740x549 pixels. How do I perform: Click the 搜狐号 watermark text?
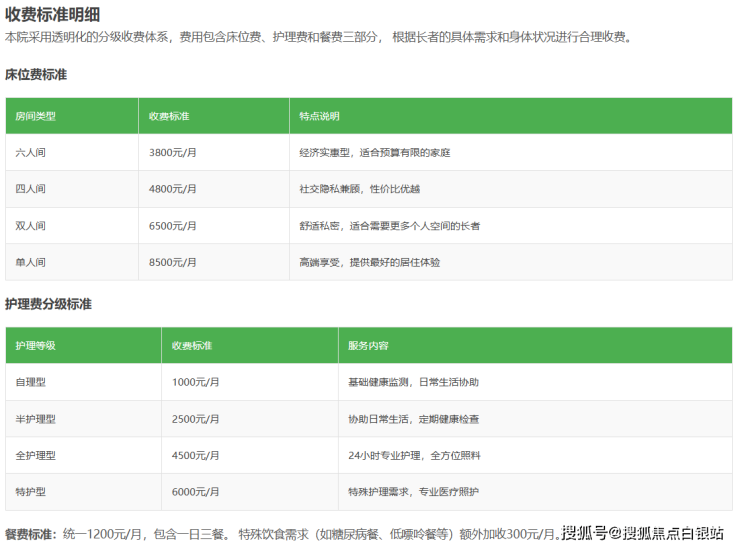pos(584,533)
